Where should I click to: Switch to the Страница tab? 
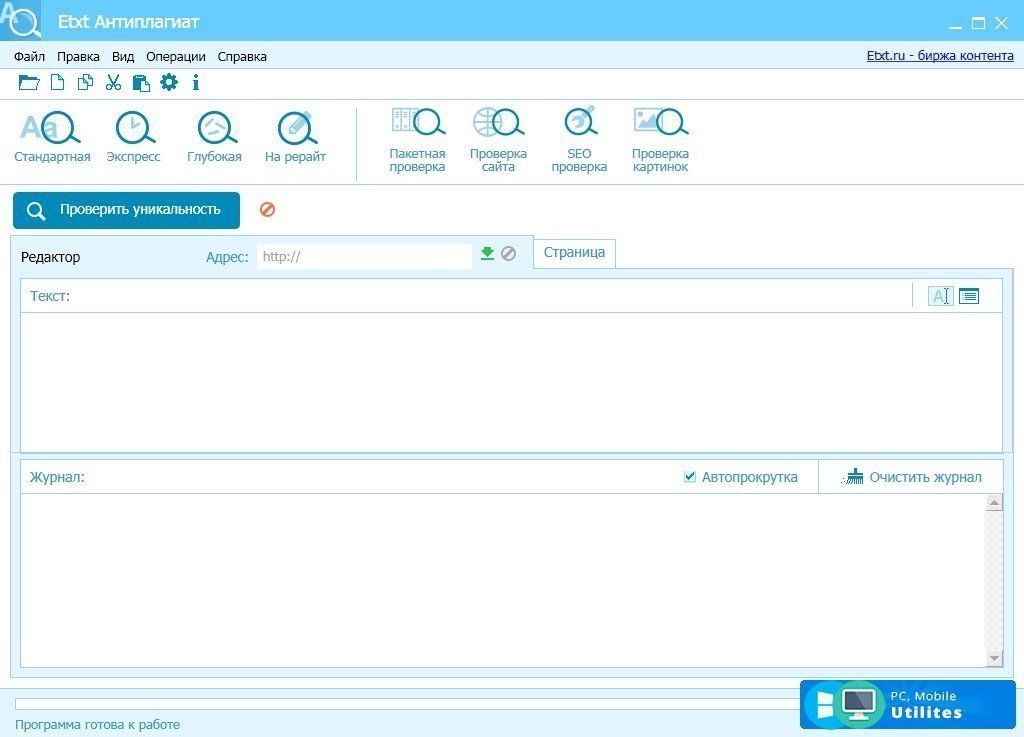[574, 253]
